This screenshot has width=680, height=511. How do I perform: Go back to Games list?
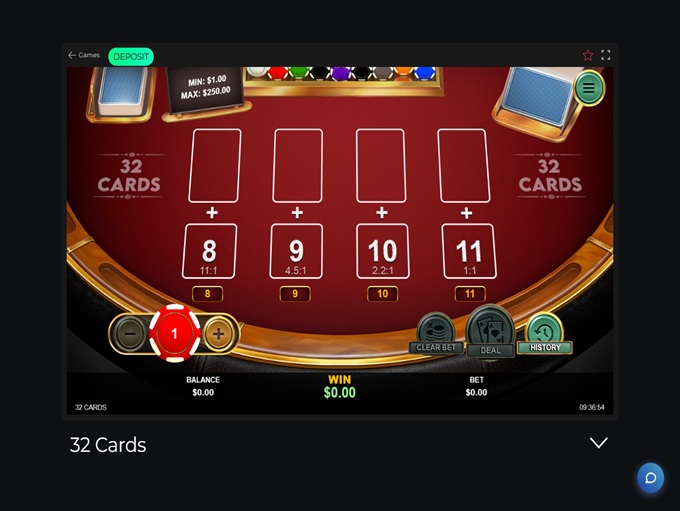(x=84, y=55)
